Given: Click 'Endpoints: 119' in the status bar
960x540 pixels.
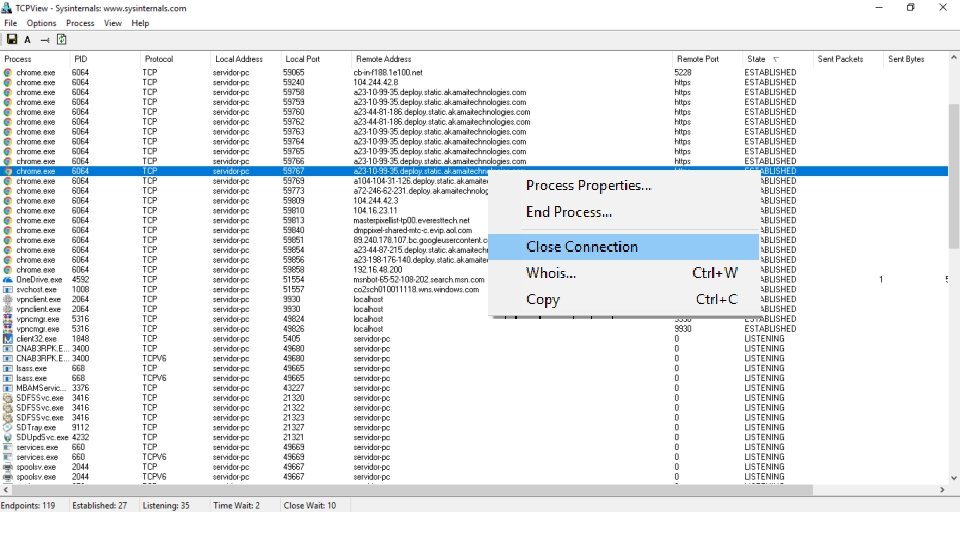Looking at the screenshot, I should click(x=28, y=506).
